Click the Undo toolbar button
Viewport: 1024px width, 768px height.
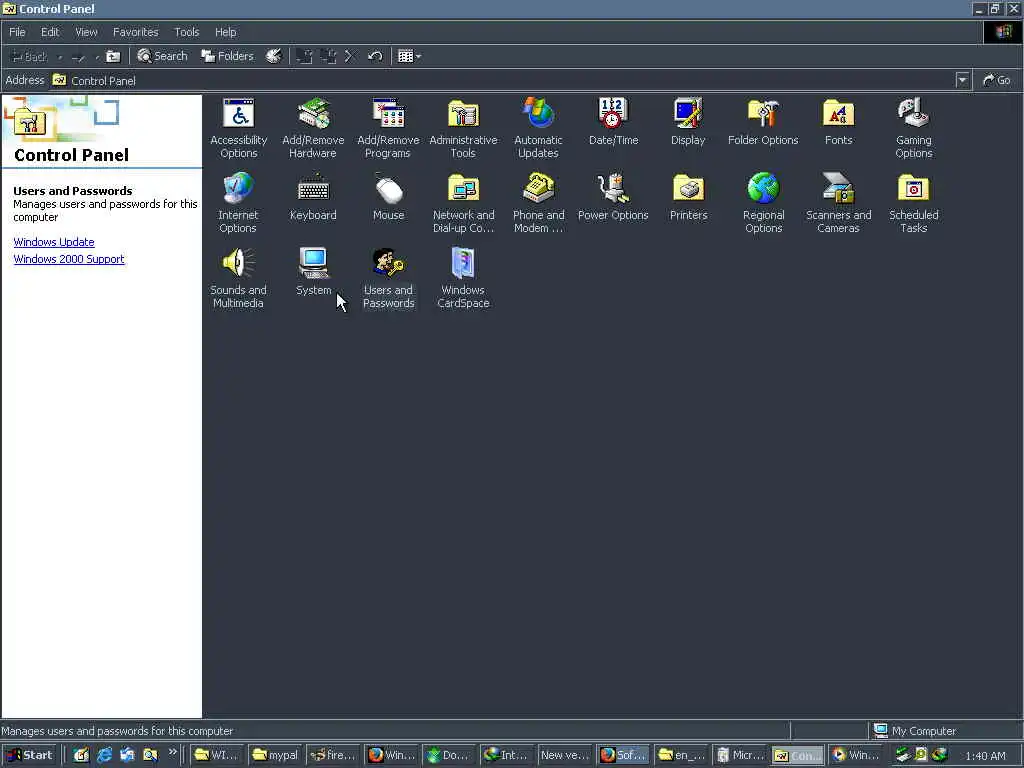[375, 56]
